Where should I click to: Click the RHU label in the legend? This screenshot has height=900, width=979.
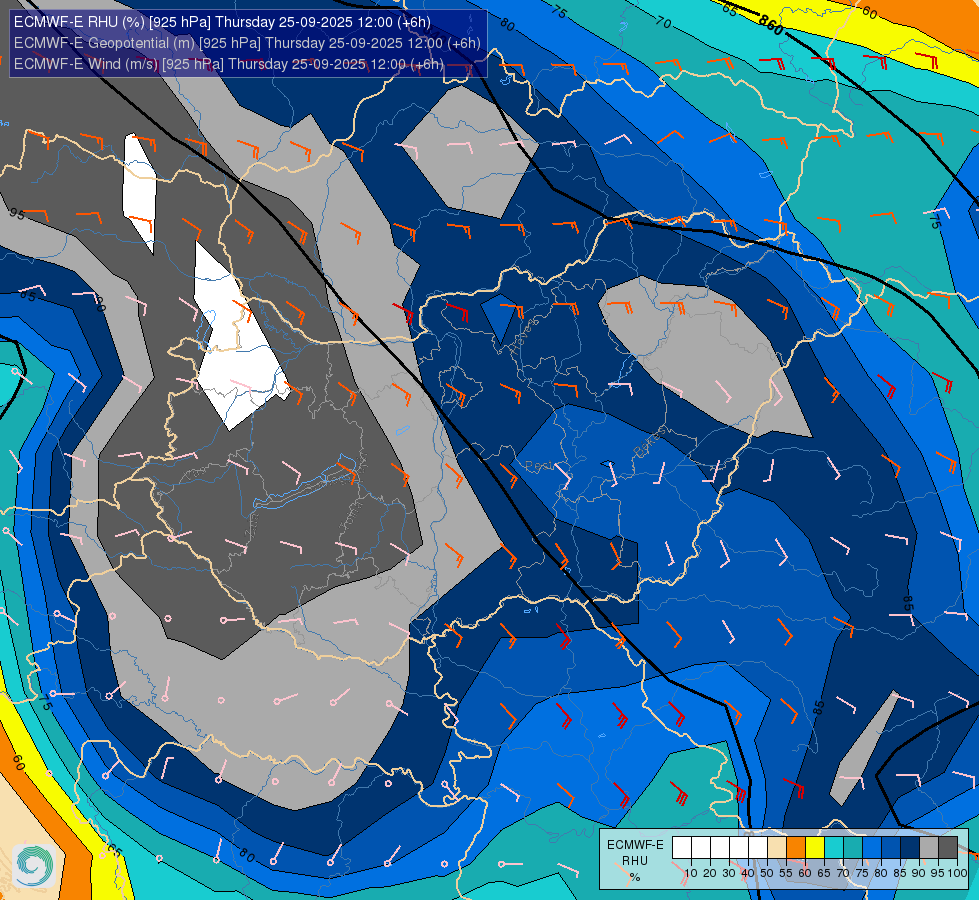pyautogui.click(x=635, y=861)
